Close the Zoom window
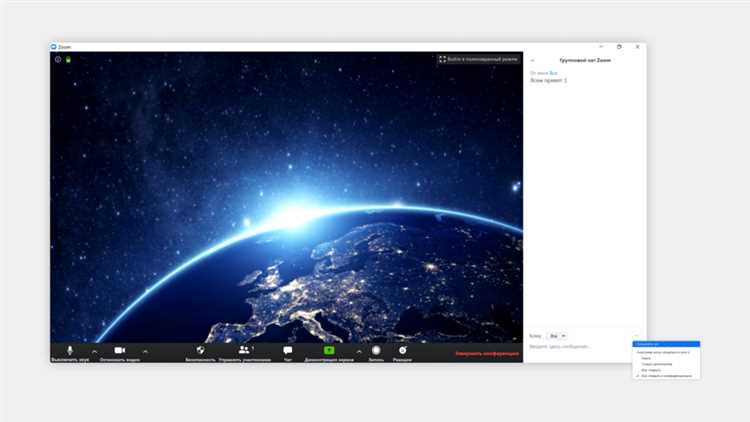Screen dimensions: 750x422 tap(638, 47)
